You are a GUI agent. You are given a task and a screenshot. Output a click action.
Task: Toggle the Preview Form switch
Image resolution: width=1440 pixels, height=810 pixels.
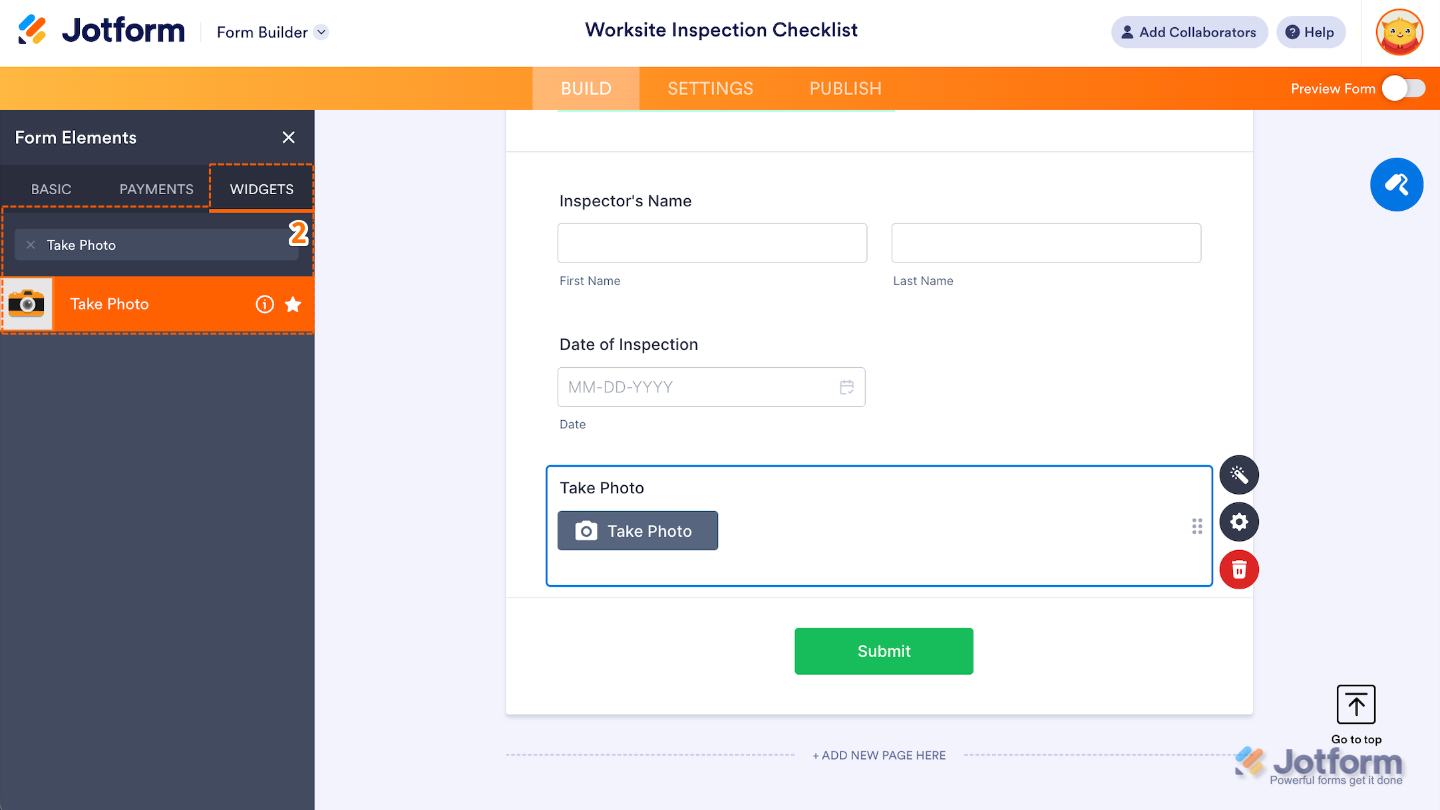[1404, 89]
